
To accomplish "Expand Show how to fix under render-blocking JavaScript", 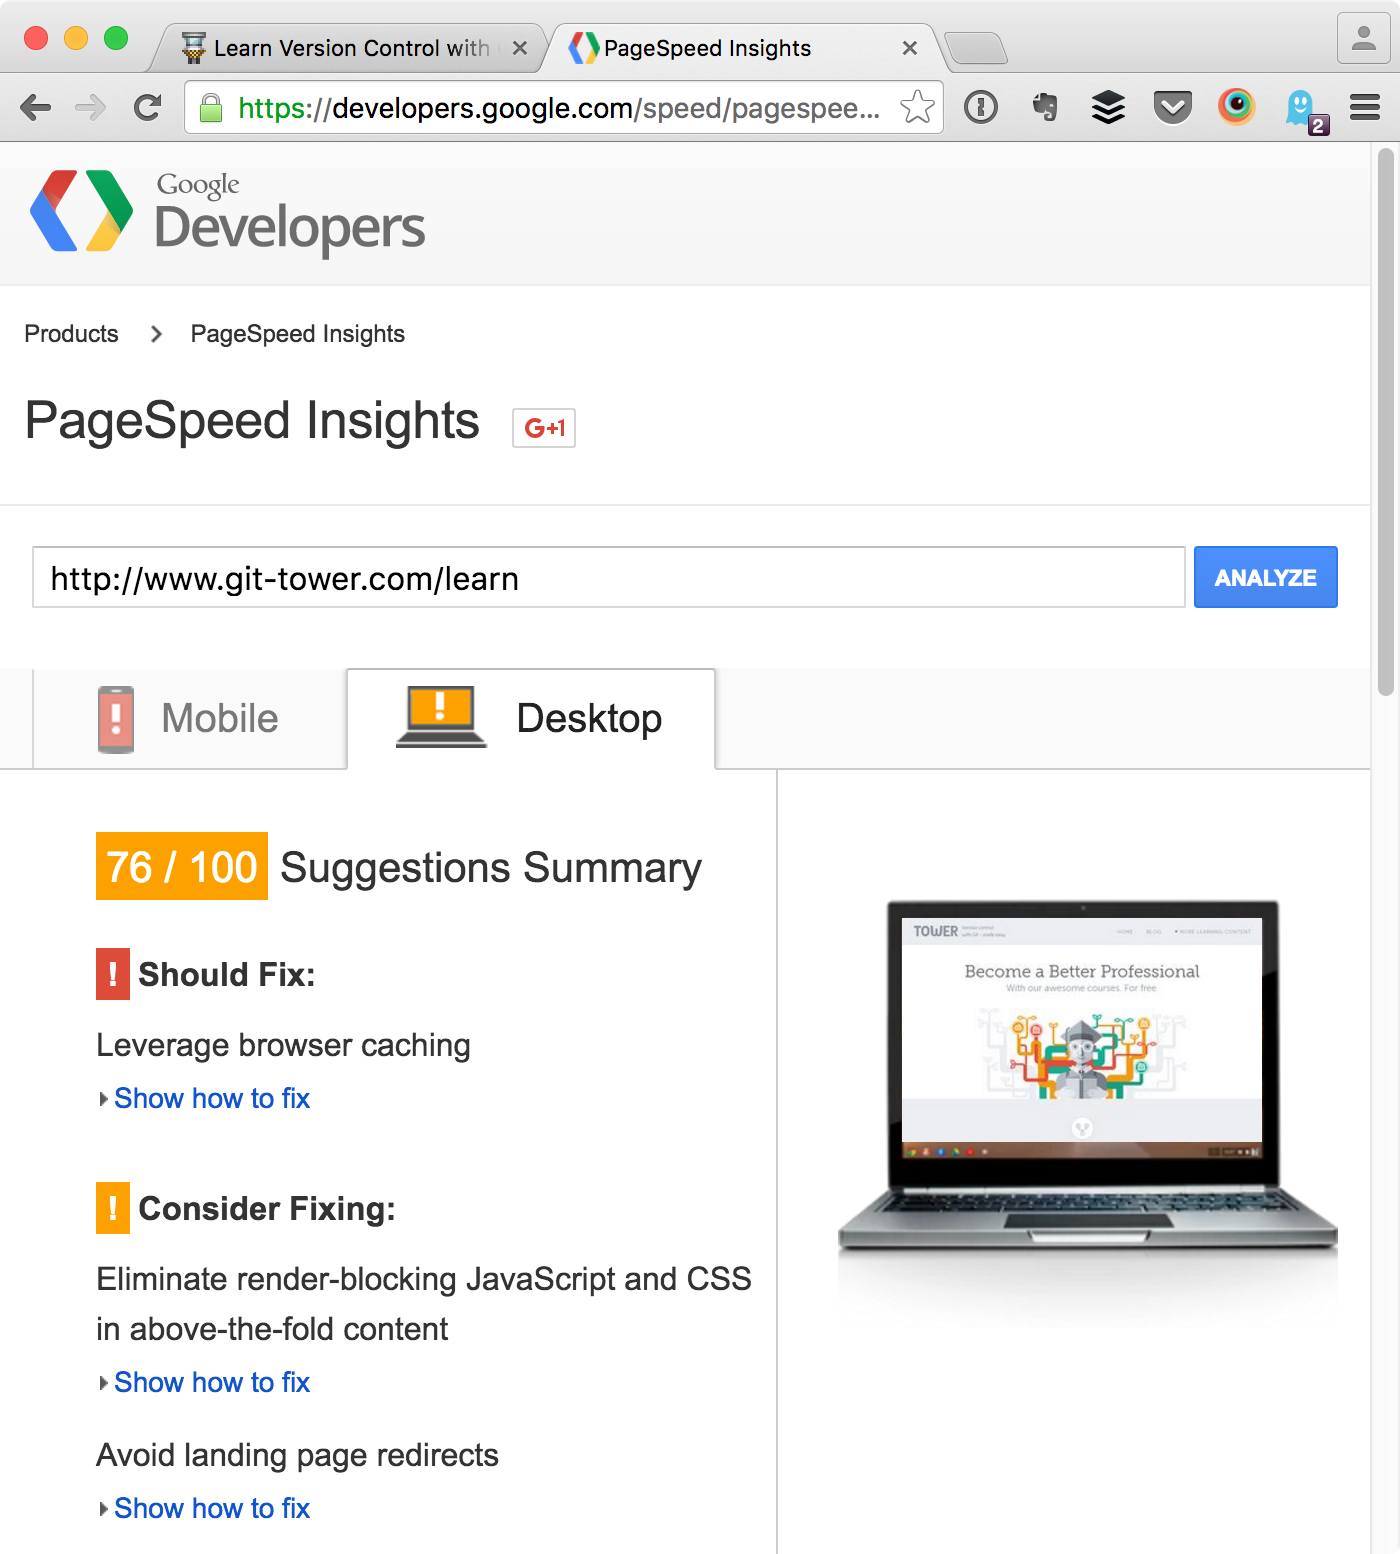I will click(x=211, y=1382).
